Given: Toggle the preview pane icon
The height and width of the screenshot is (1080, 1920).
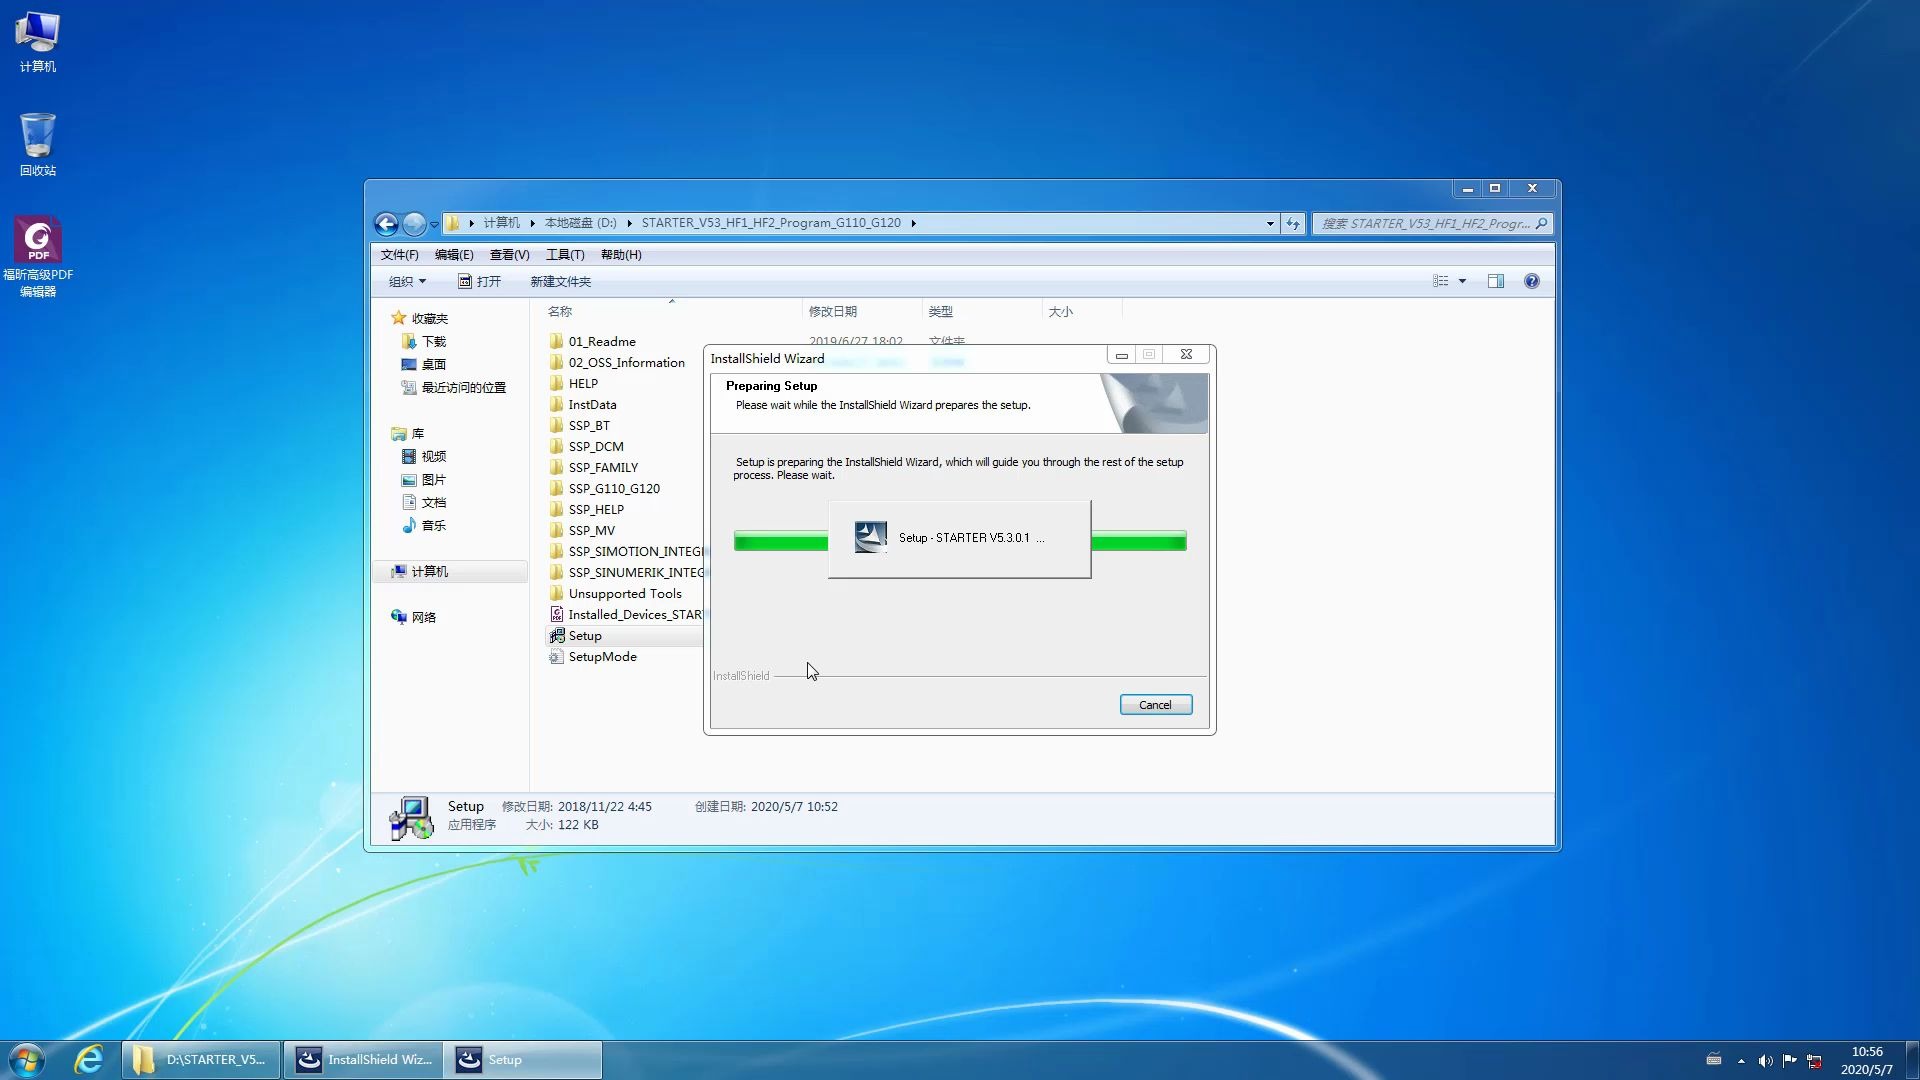Looking at the screenshot, I should pos(1496,281).
